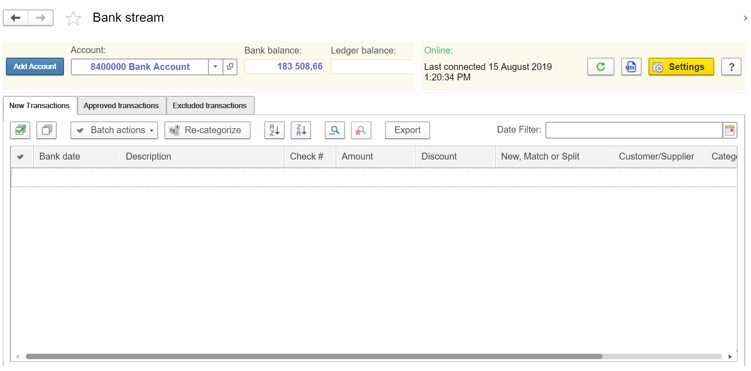The height and width of the screenshot is (371, 751).
Task: Refresh bank connection with green arrow icon
Action: click(601, 67)
